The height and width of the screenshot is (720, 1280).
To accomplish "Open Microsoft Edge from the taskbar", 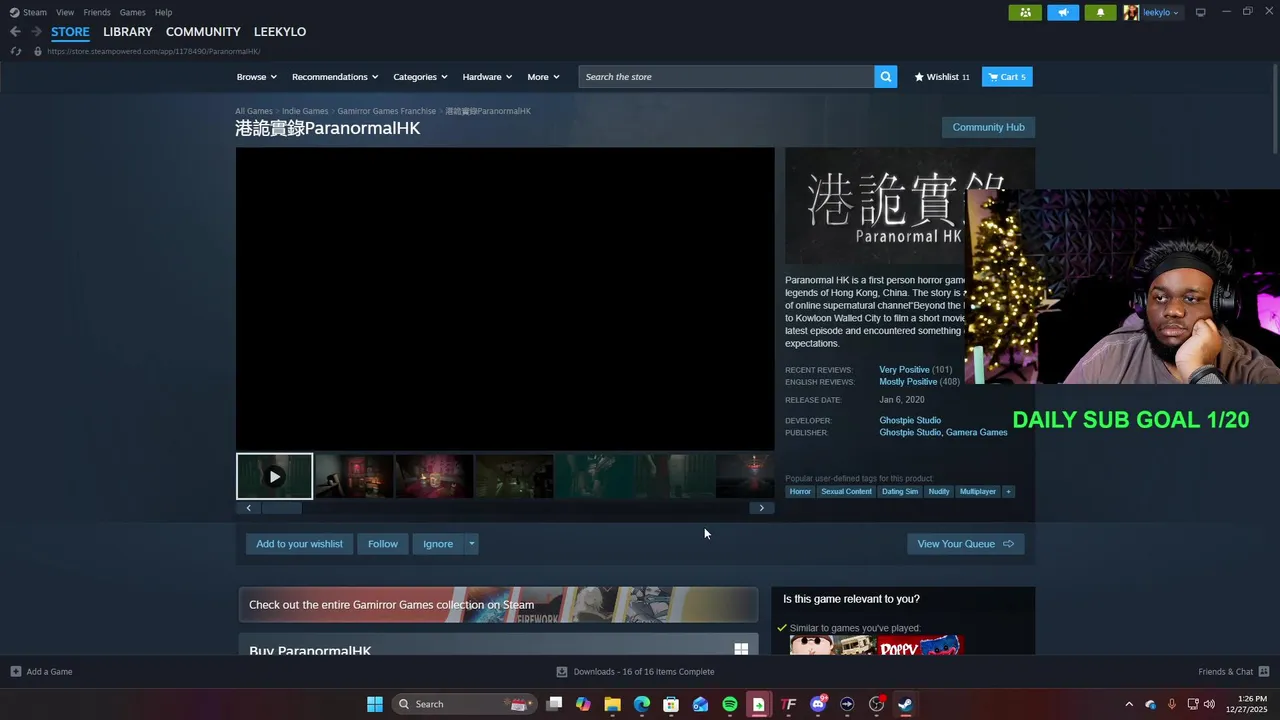I will (642, 704).
